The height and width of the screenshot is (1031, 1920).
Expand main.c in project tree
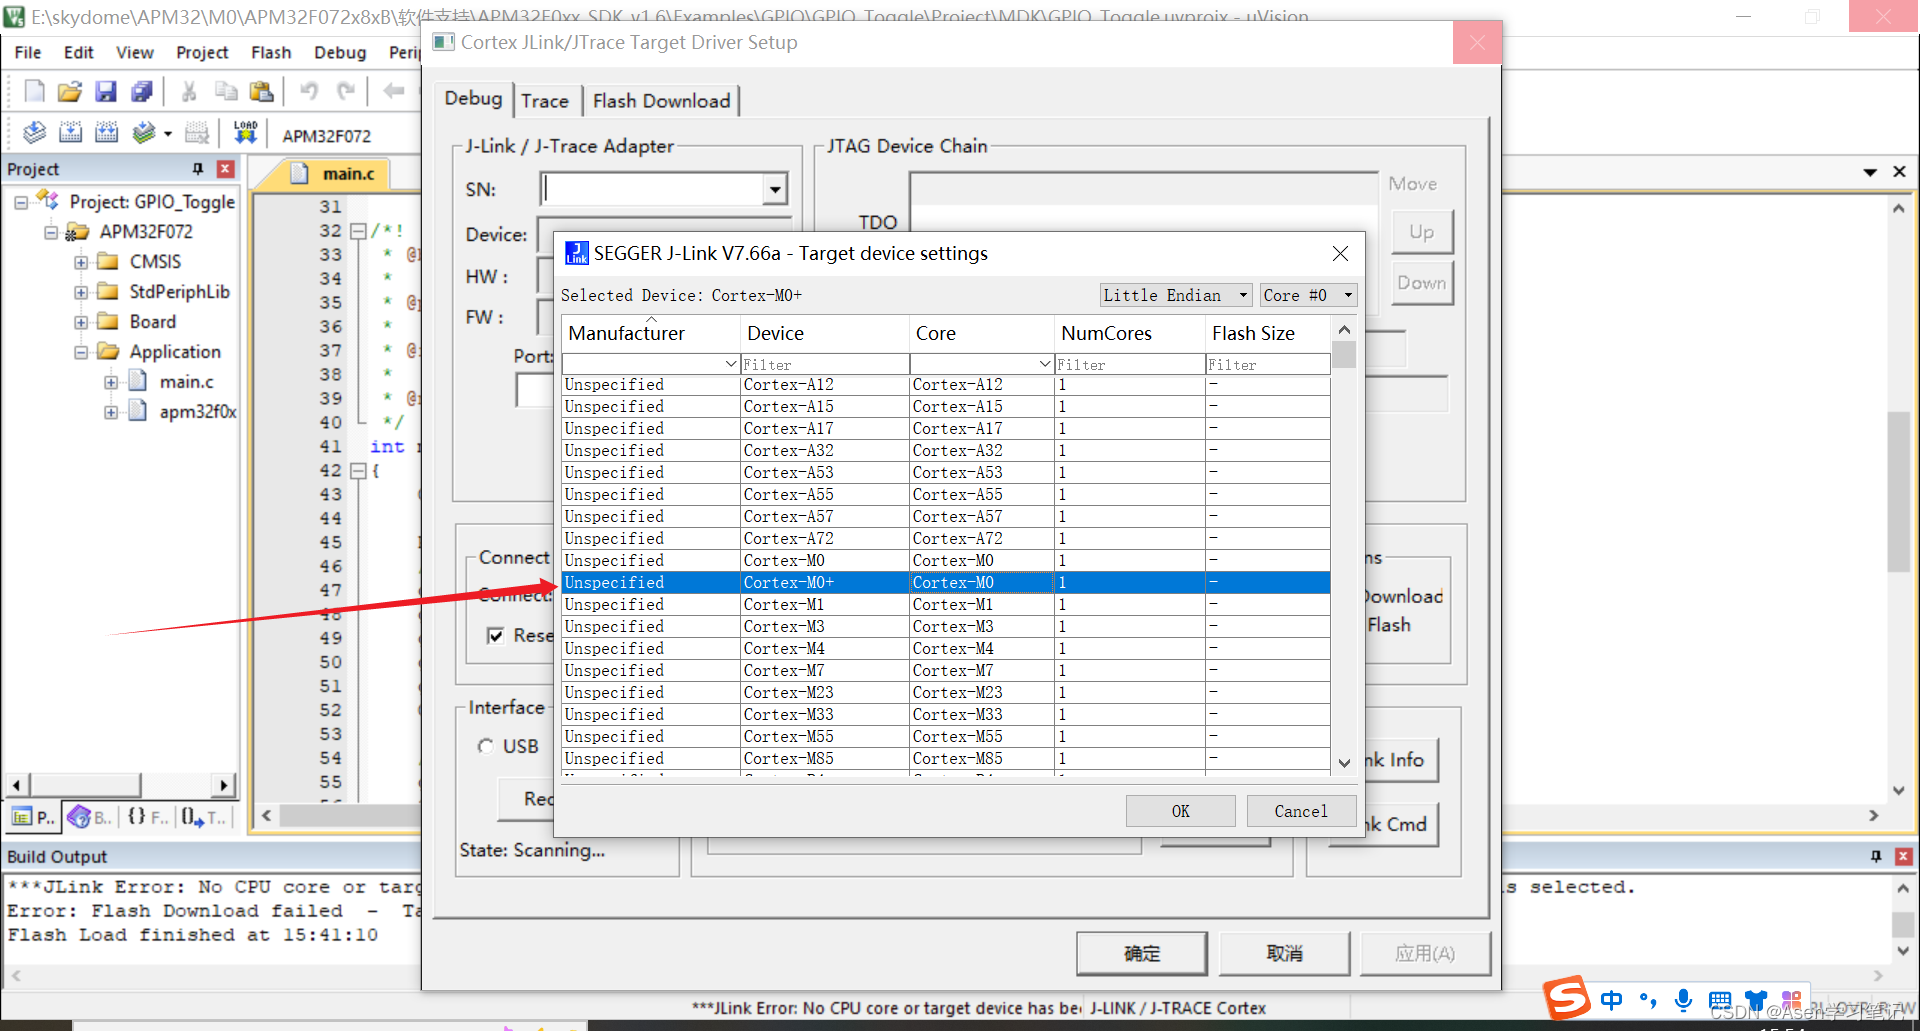click(x=111, y=382)
